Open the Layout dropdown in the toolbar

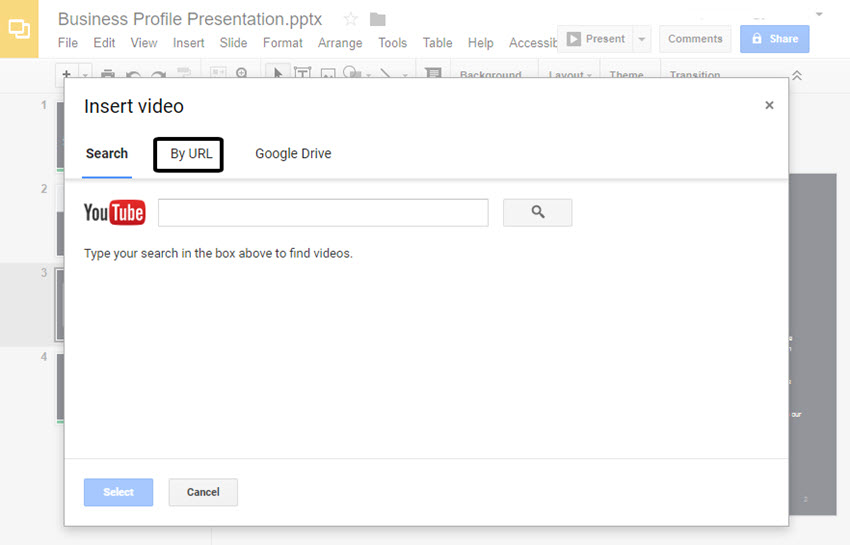coord(570,75)
